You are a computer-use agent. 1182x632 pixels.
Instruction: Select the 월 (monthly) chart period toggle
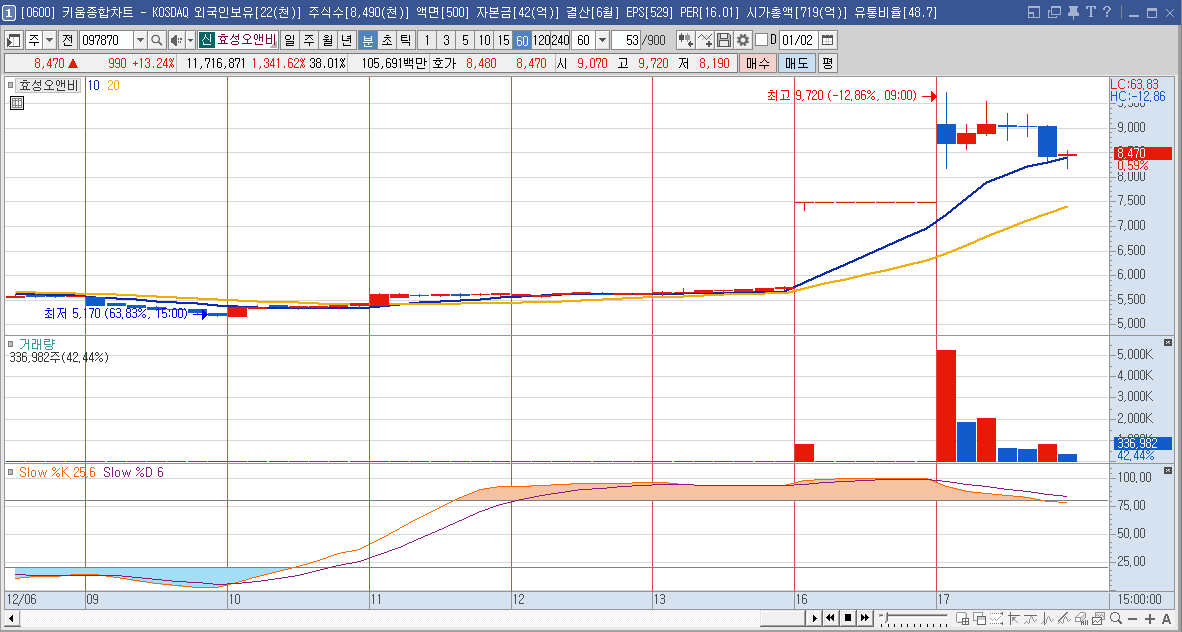coord(328,40)
